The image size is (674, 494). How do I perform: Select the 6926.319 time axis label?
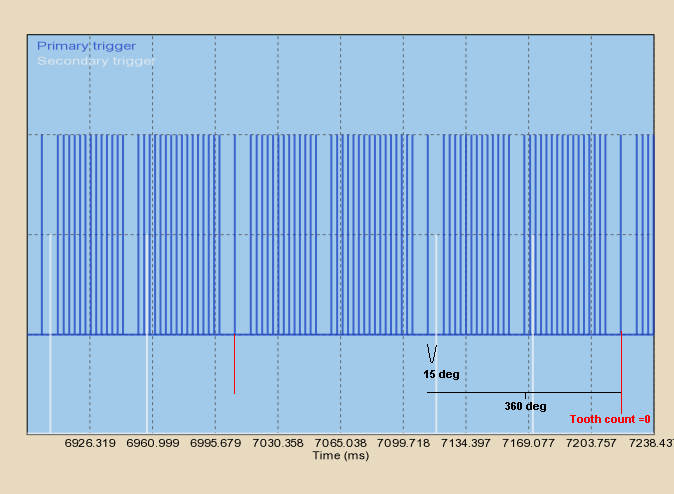tap(90, 443)
